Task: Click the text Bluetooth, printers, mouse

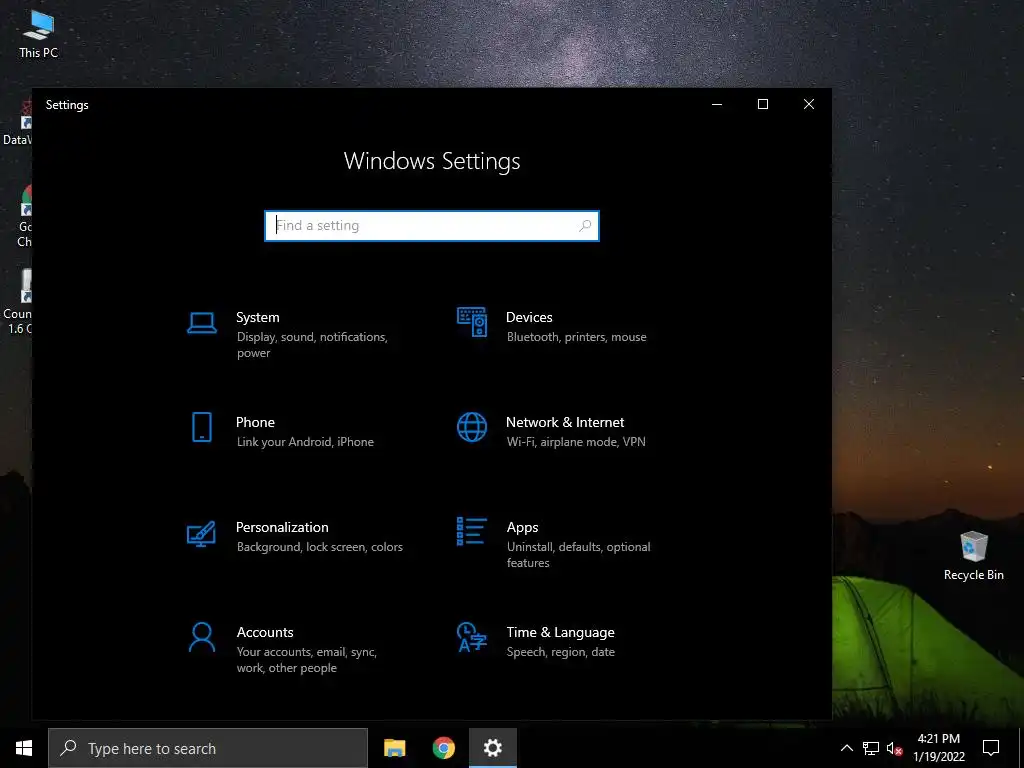Action: coord(577,337)
